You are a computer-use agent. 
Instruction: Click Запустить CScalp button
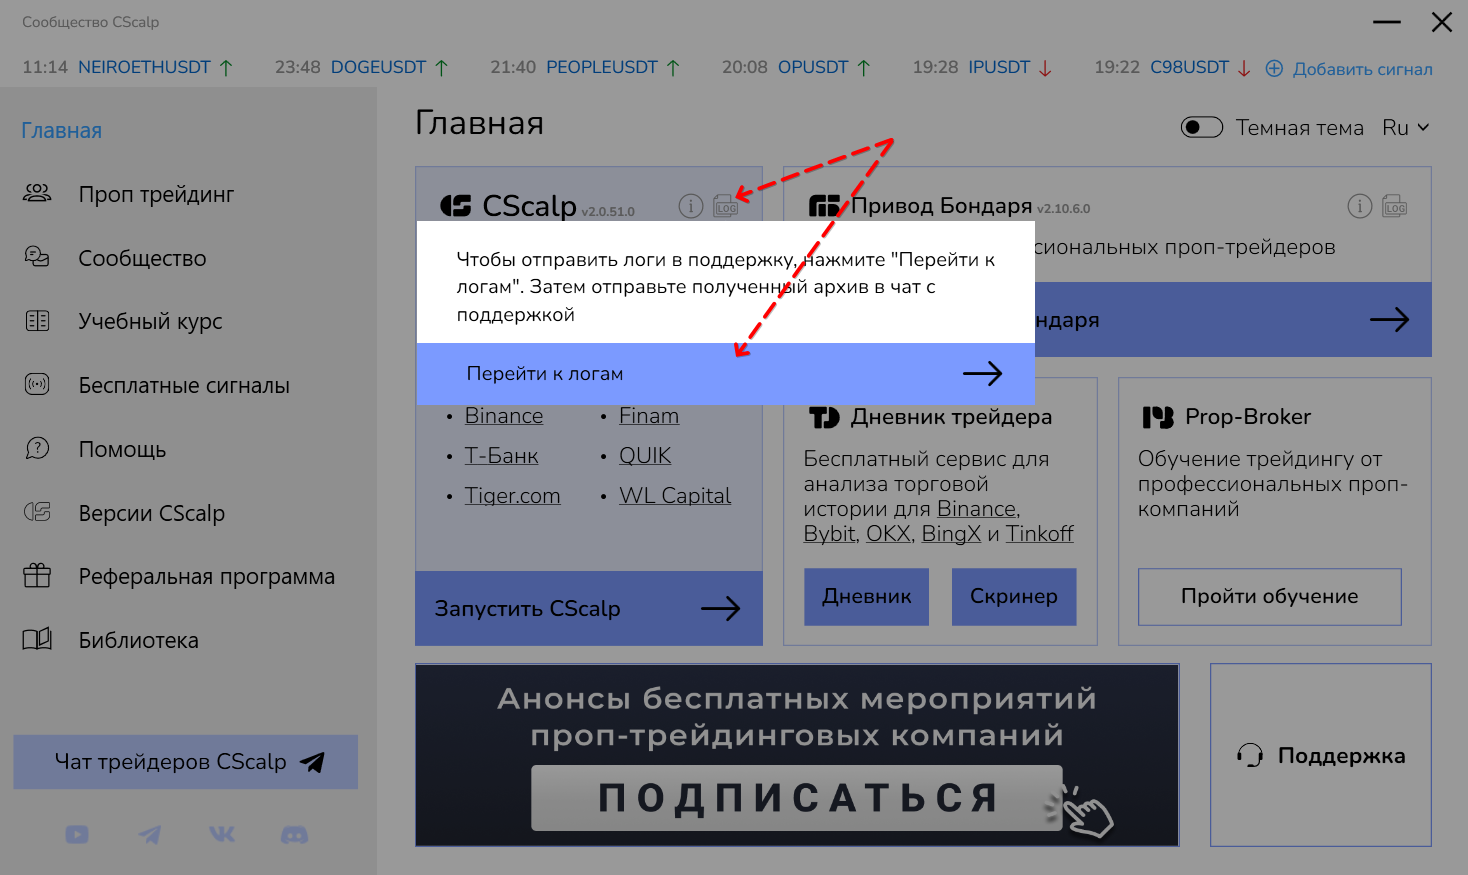589,608
